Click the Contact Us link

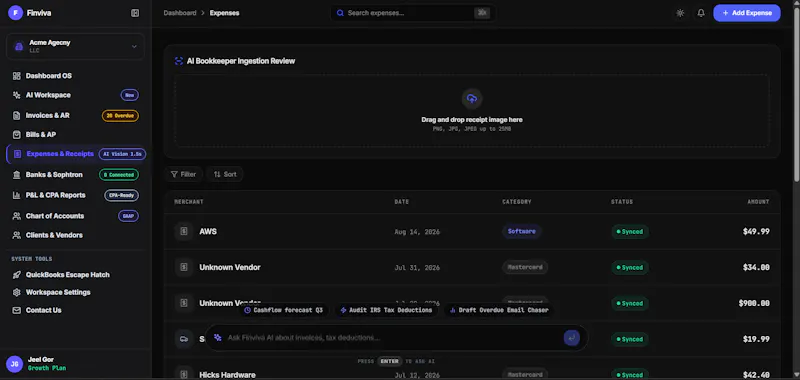click(43, 310)
